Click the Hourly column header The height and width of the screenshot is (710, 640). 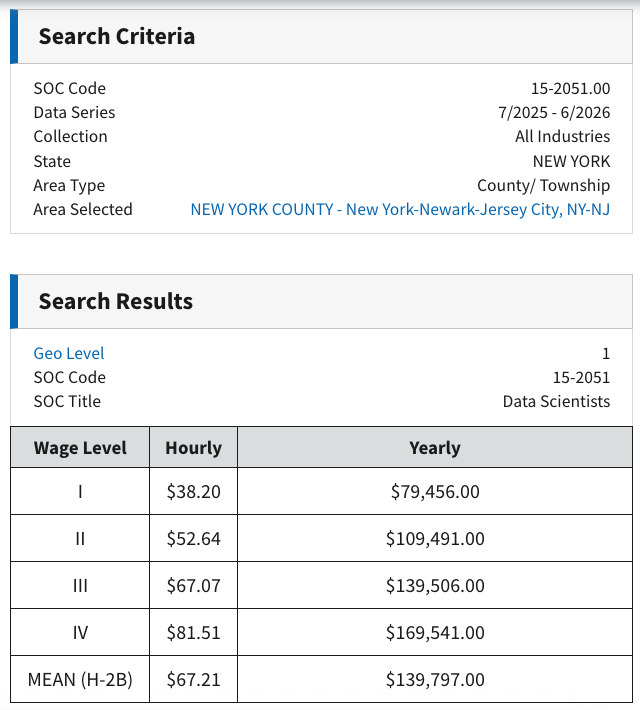click(x=193, y=447)
